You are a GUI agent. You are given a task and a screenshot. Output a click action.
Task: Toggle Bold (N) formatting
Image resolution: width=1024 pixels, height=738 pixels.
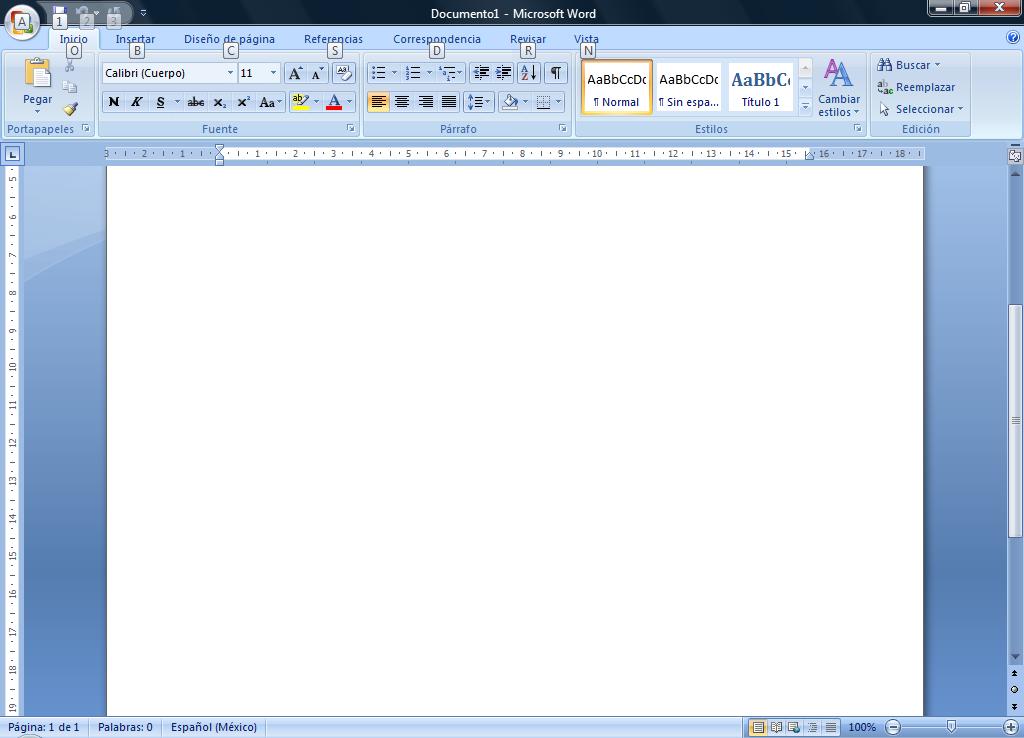click(114, 103)
